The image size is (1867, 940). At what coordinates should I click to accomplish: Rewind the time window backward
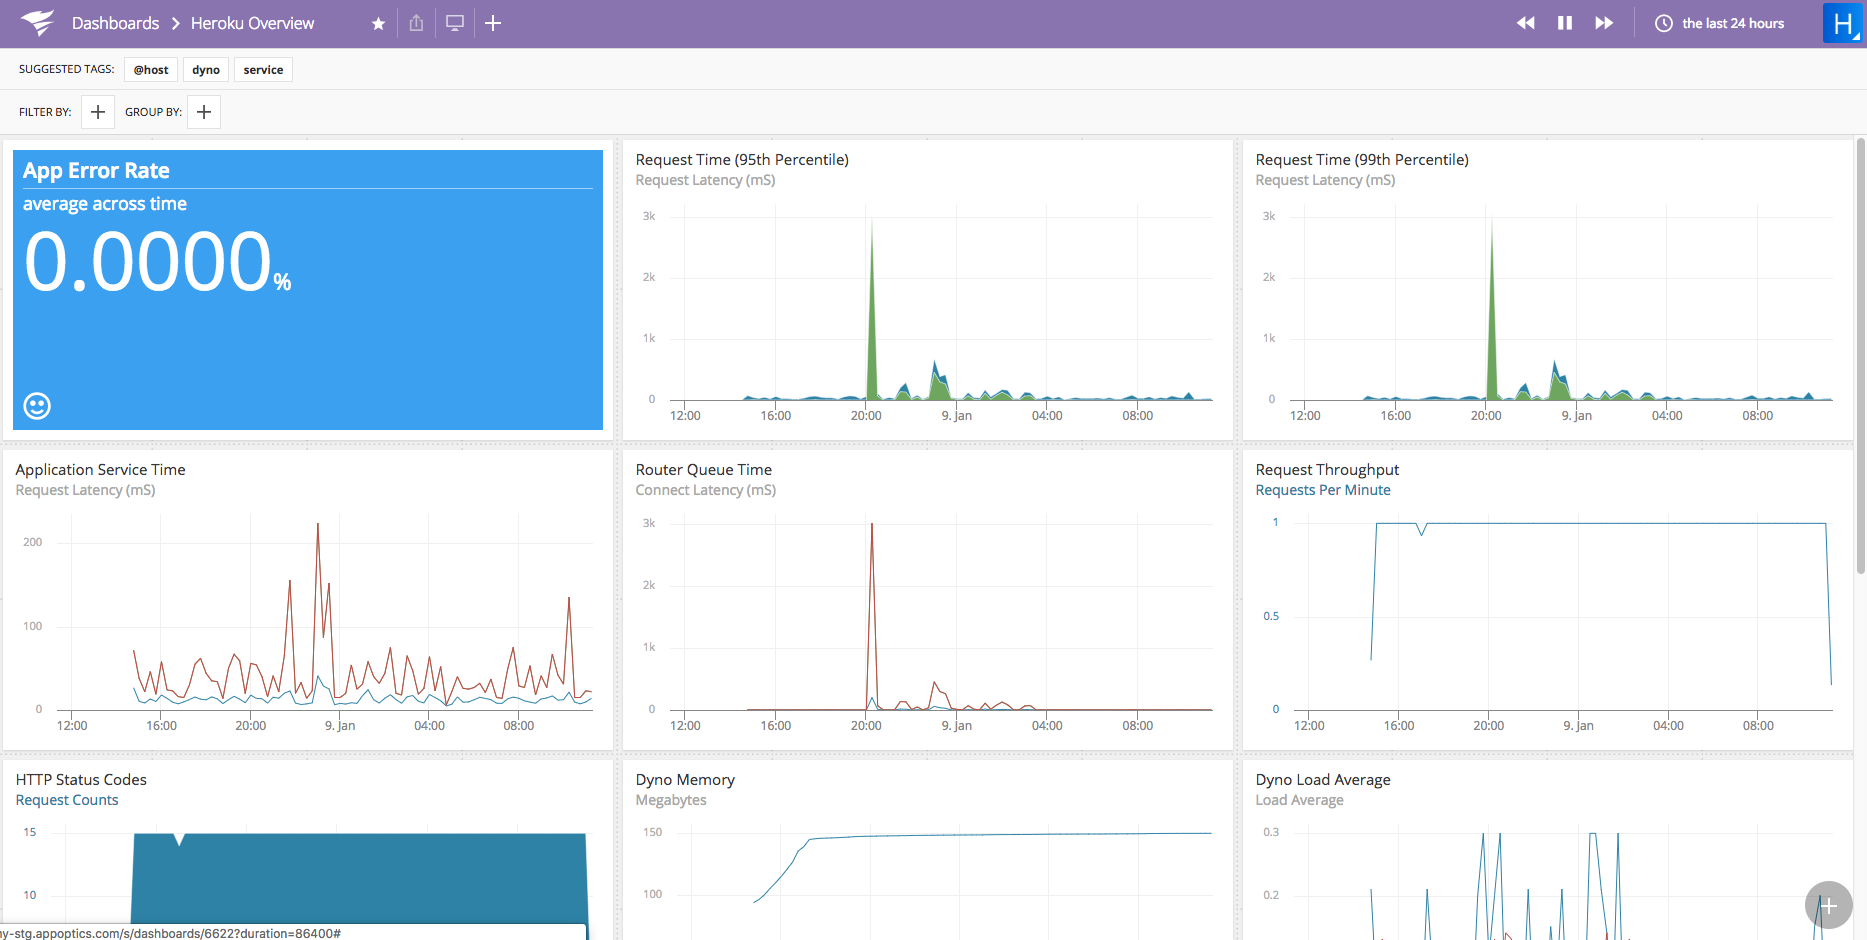(x=1525, y=22)
